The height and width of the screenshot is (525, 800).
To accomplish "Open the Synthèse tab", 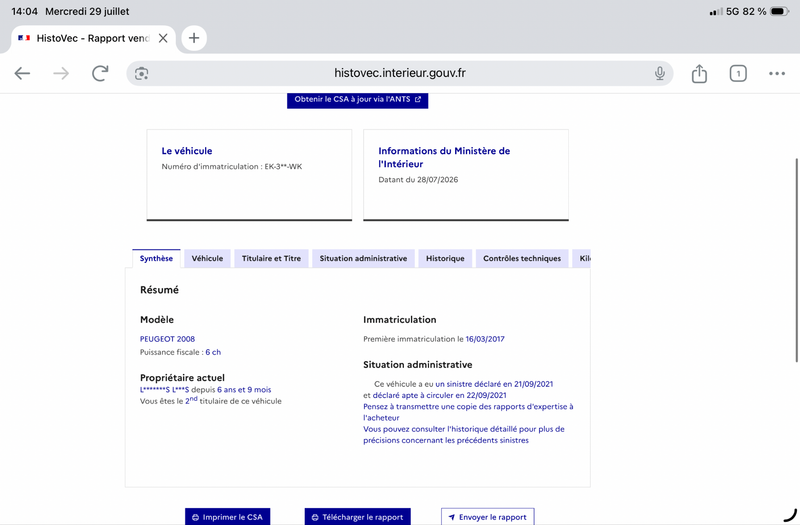I will point(156,258).
